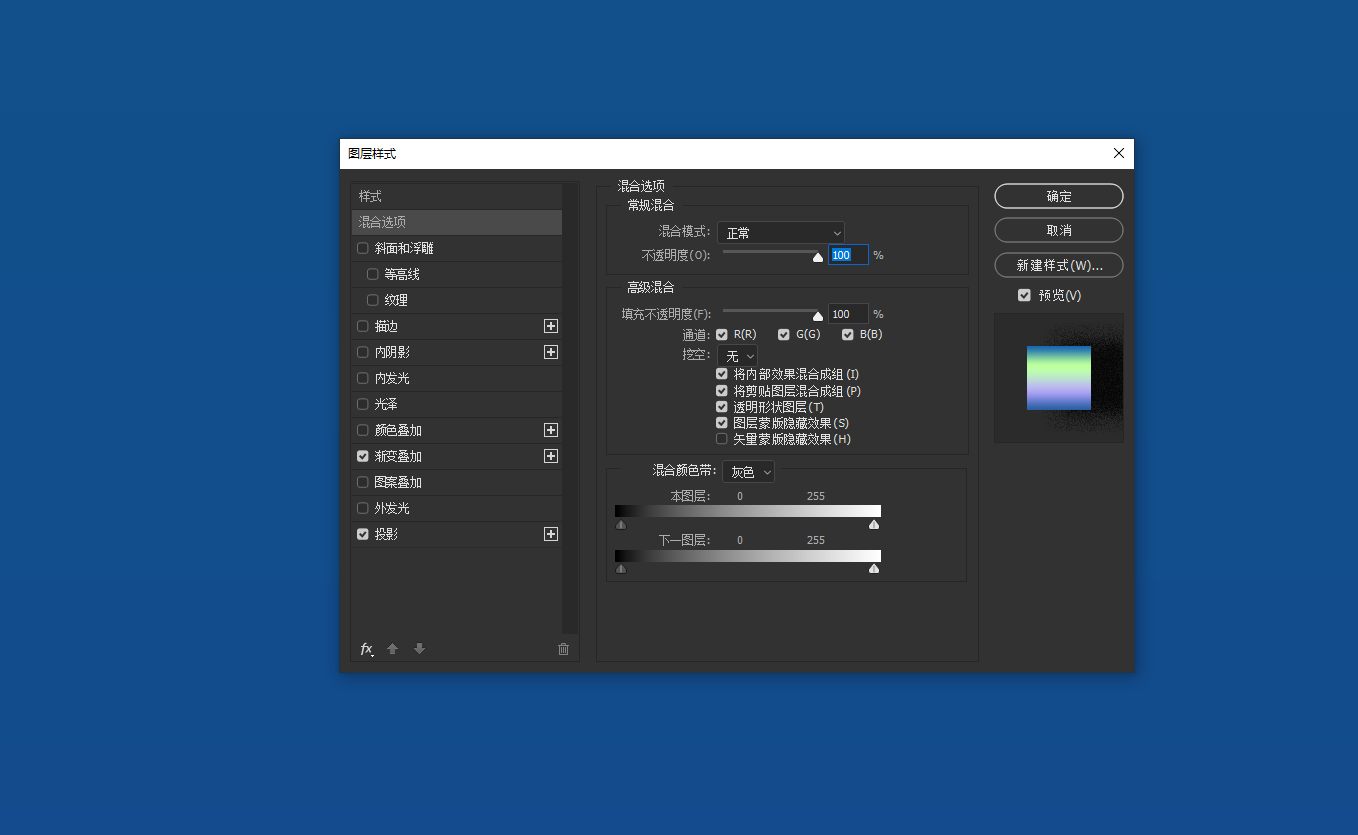Click the 填充不透明度 slider handle
This screenshot has width=1358, height=835.
(x=818, y=316)
